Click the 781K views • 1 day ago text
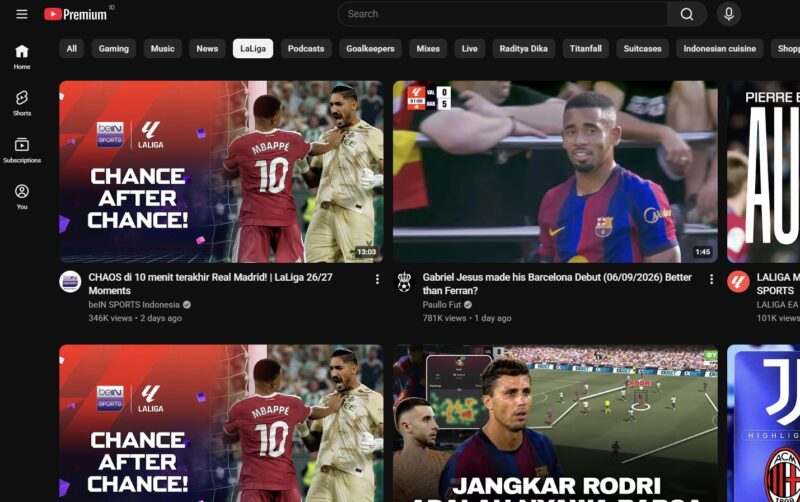This screenshot has height=502, width=800. (x=467, y=318)
